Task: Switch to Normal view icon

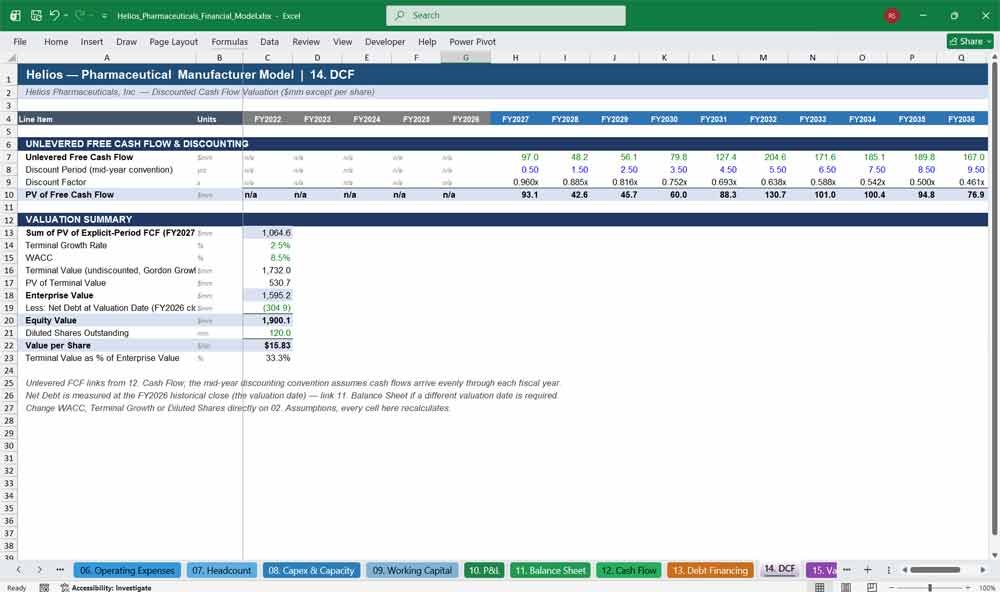Action: coord(820,587)
